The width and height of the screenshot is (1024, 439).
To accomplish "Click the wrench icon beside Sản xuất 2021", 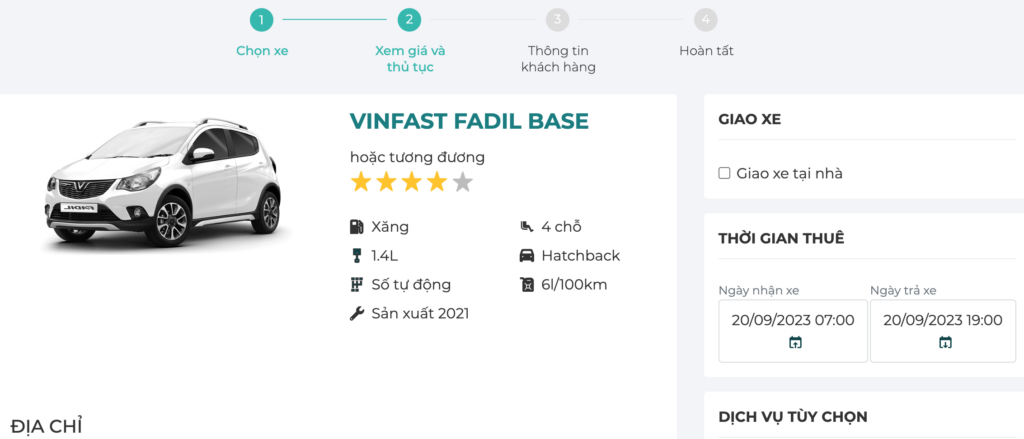I will pyautogui.click(x=356, y=314).
